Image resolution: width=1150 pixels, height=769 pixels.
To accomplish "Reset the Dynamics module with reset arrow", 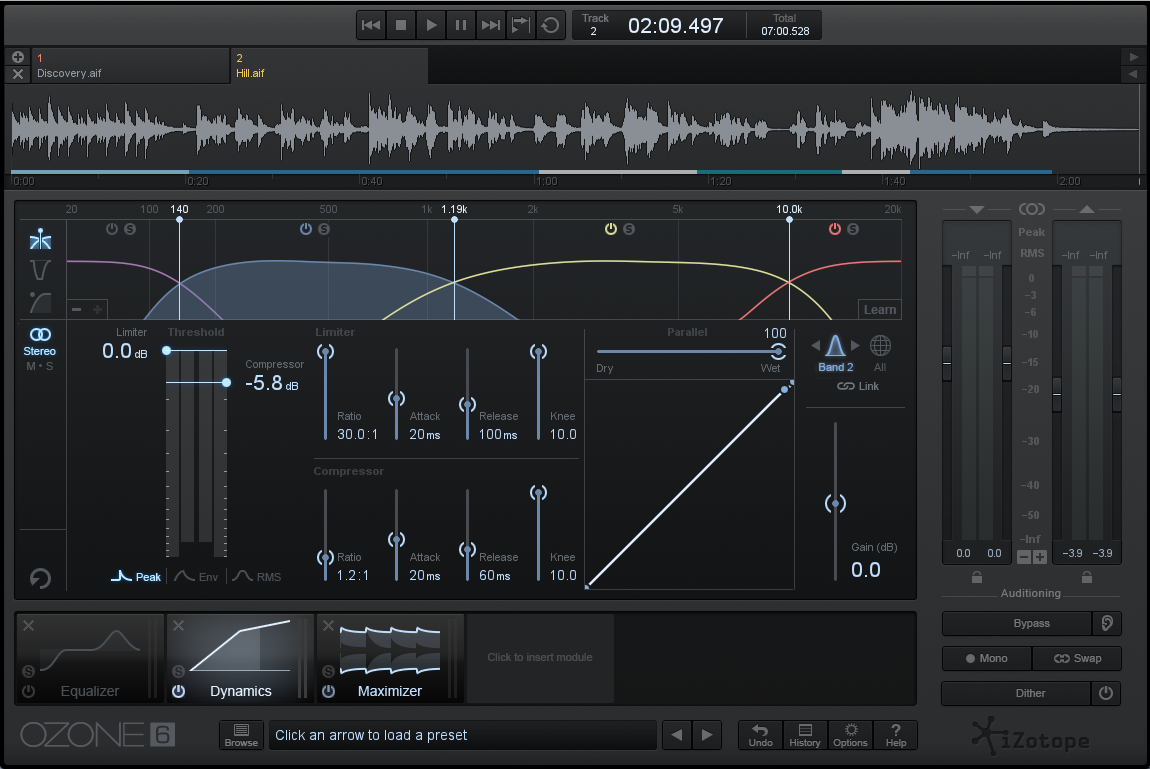I will point(40,578).
